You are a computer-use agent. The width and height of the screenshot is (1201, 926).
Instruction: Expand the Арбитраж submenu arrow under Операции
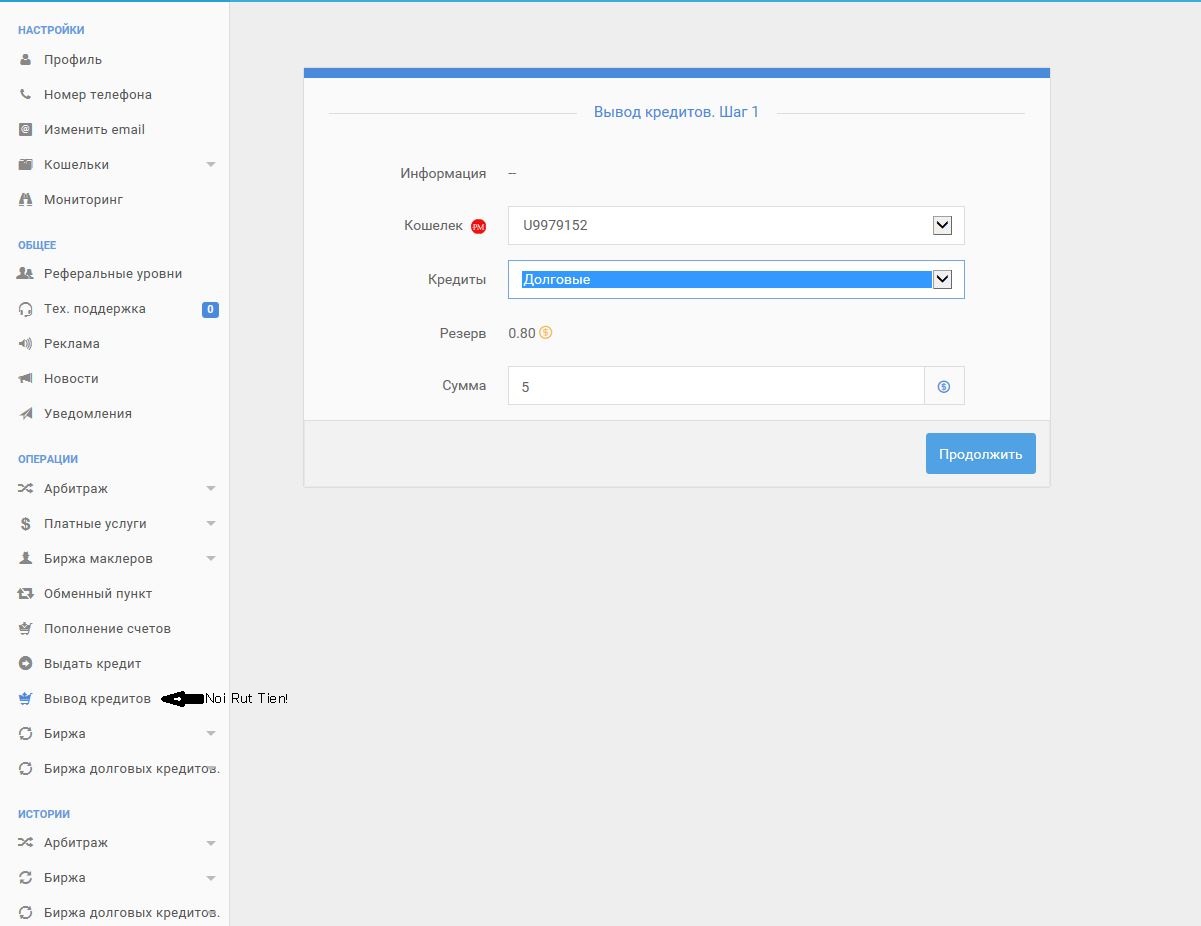211,489
